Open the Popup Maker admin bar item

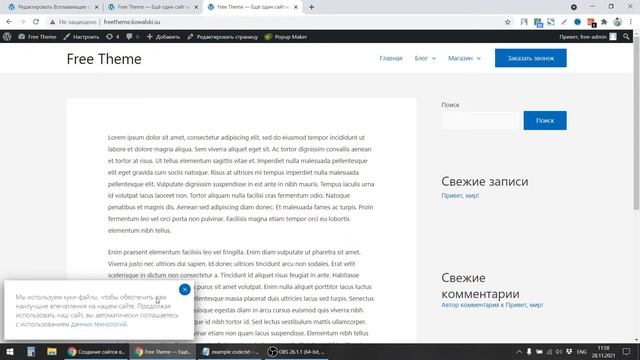[x=286, y=37]
